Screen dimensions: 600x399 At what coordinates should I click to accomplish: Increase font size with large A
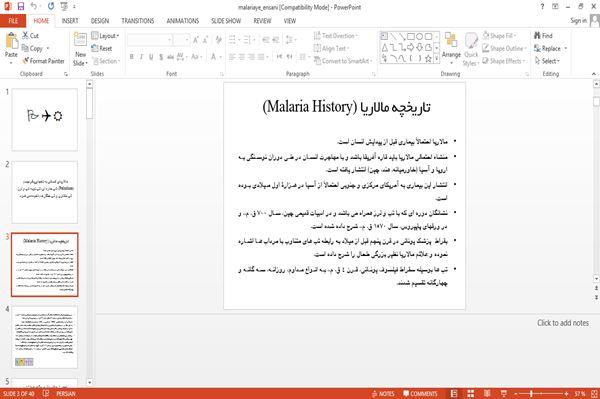point(196,40)
